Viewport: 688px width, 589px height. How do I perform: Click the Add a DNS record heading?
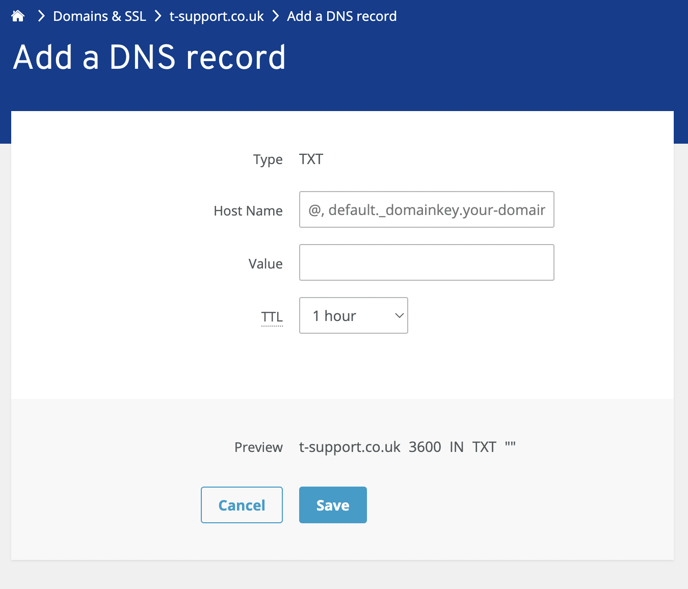coord(149,57)
